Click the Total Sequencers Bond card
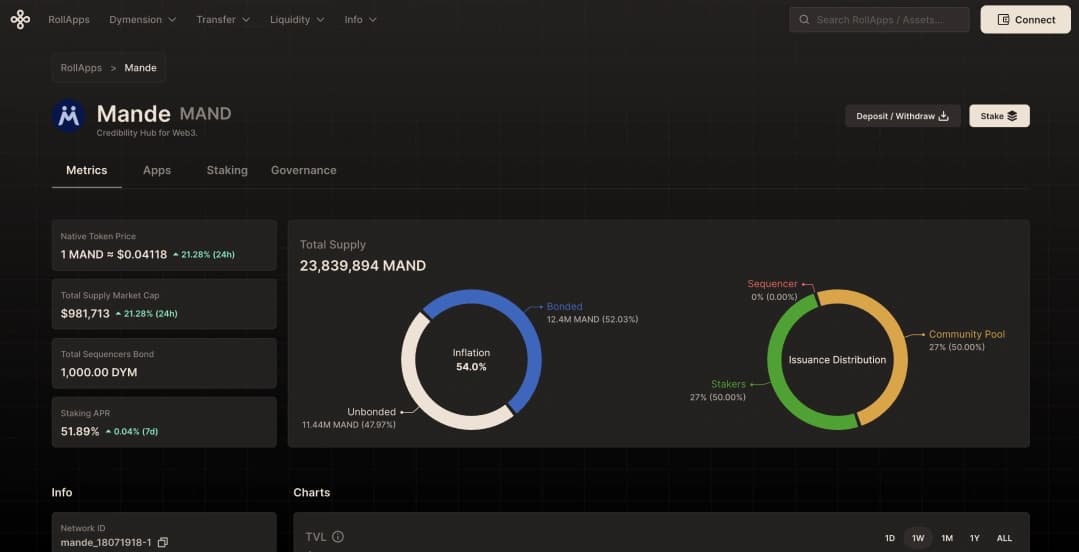The width and height of the screenshot is (1079, 552). [164, 363]
